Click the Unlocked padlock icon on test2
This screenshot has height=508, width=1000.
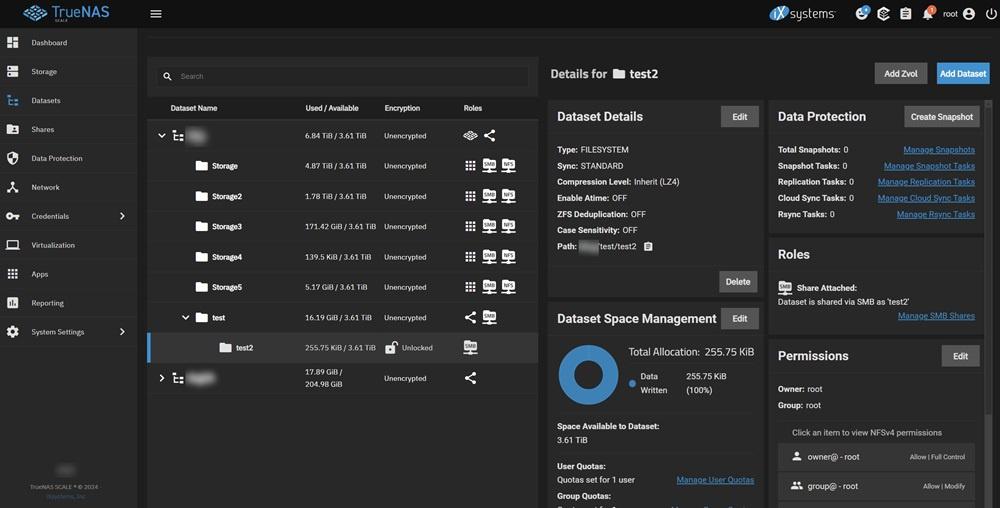click(392, 348)
